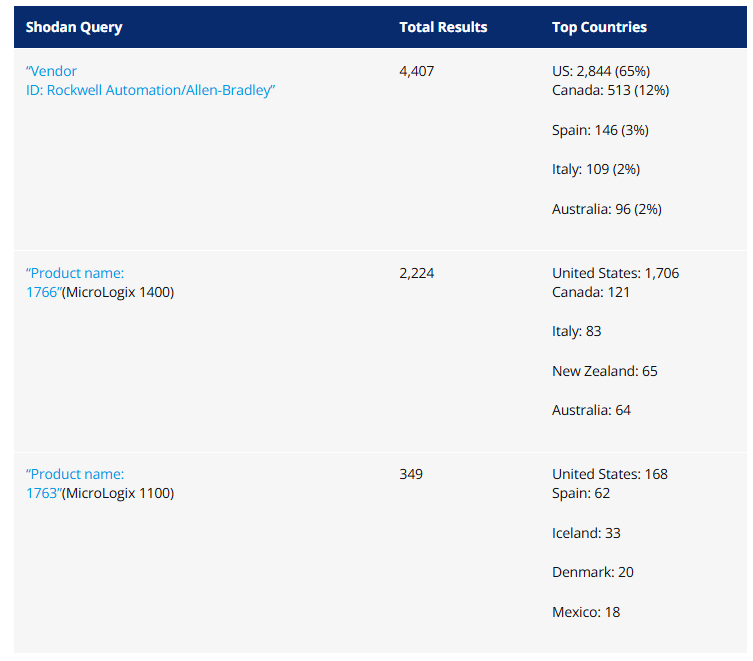The width and height of the screenshot is (753, 661).
Task: Select the total results value 349
Action: [411, 474]
